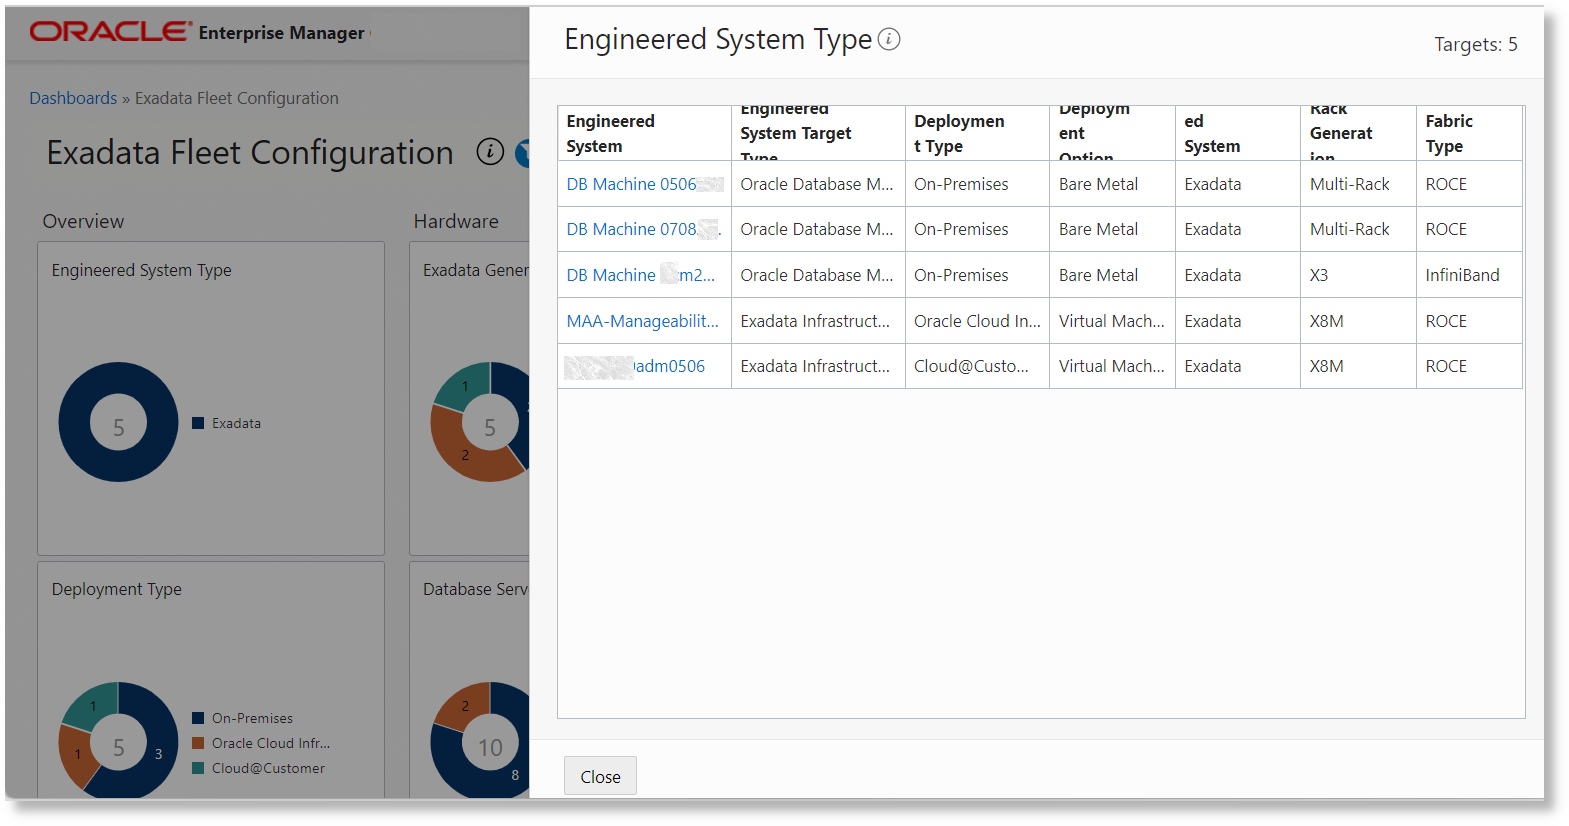Click the Overview section heading

[83, 221]
